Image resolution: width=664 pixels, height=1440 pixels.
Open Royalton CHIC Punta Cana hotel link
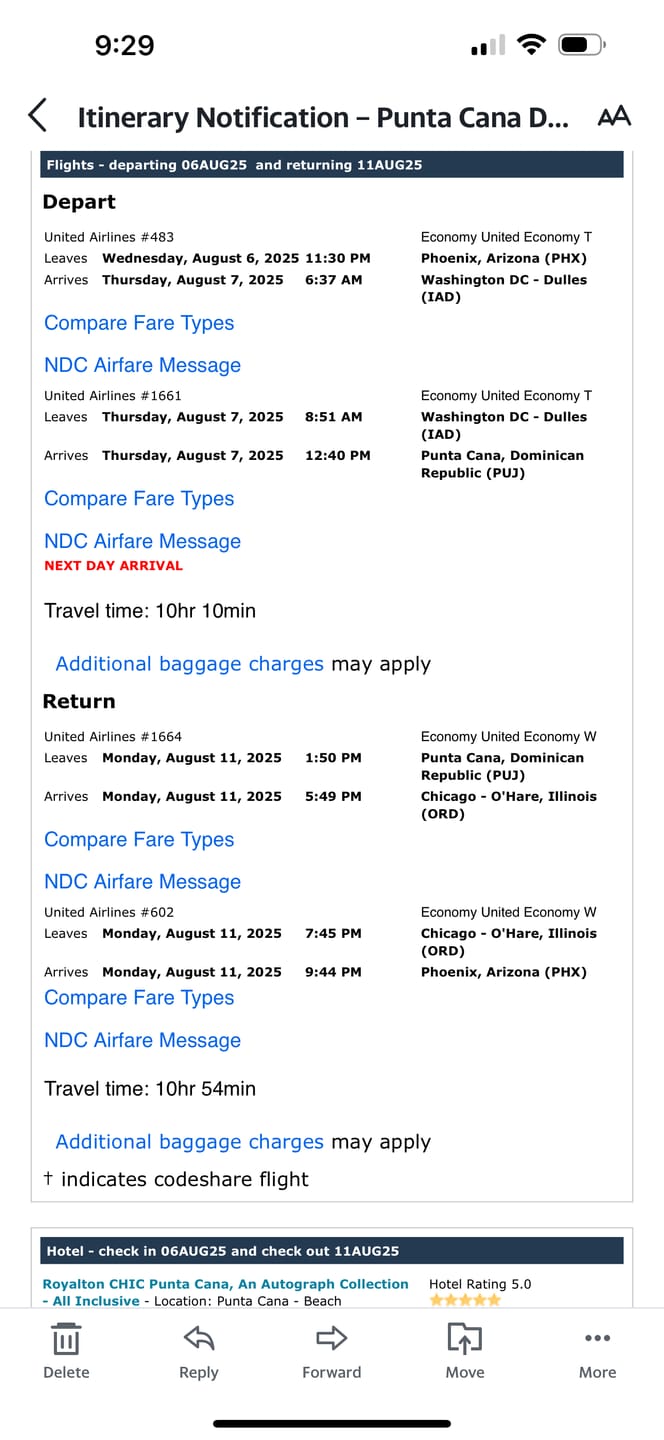click(x=225, y=1292)
